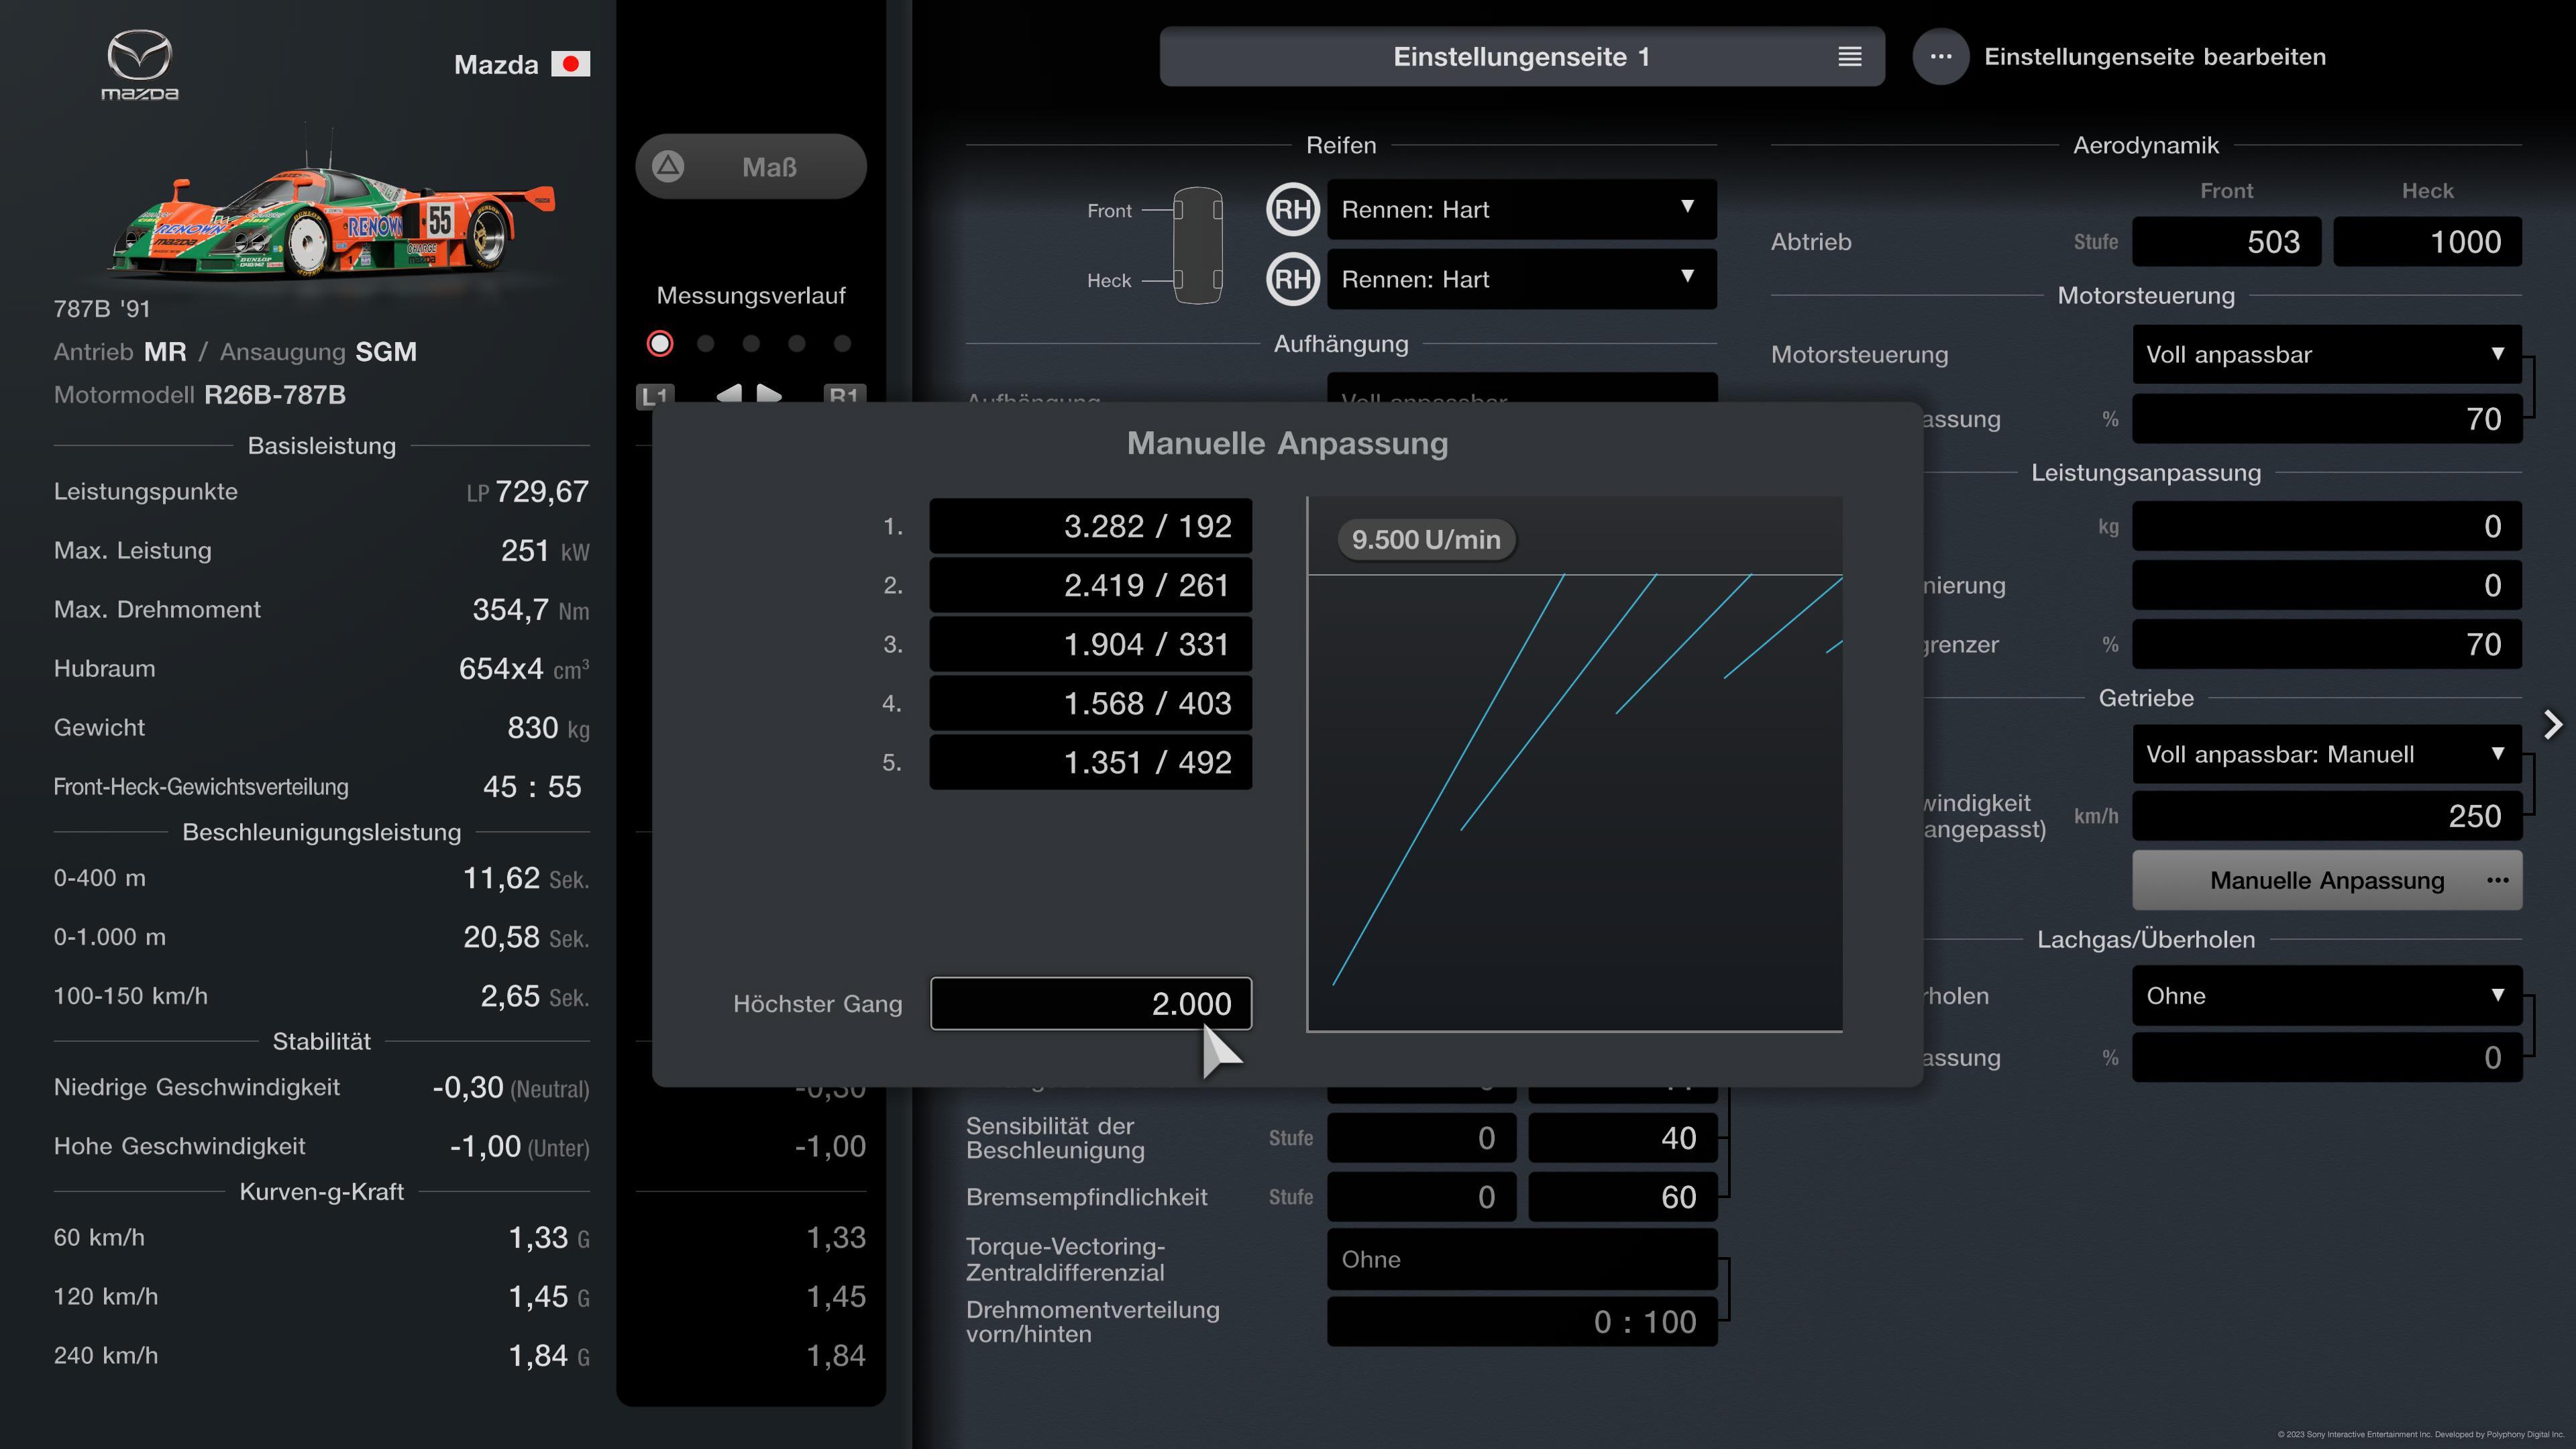Edit ballast kg value 0
Image resolution: width=2576 pixels, height=1449 pixels.
pos(2326,526)
